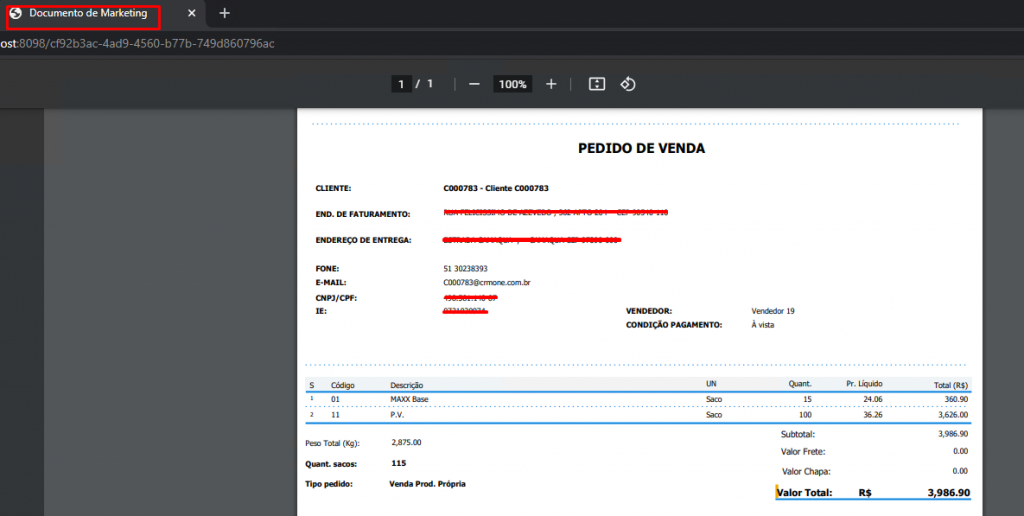Close the Documento de Marketing tab

coord(192,14)
